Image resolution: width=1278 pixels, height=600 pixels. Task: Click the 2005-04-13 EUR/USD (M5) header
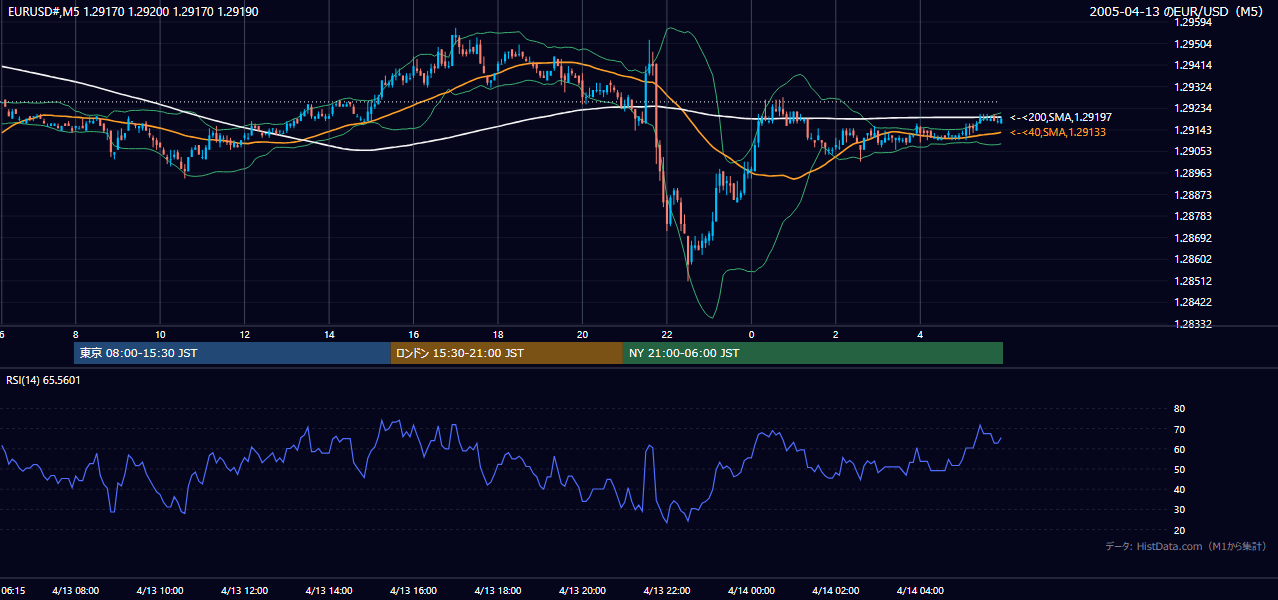click(x=1178, y=12)
